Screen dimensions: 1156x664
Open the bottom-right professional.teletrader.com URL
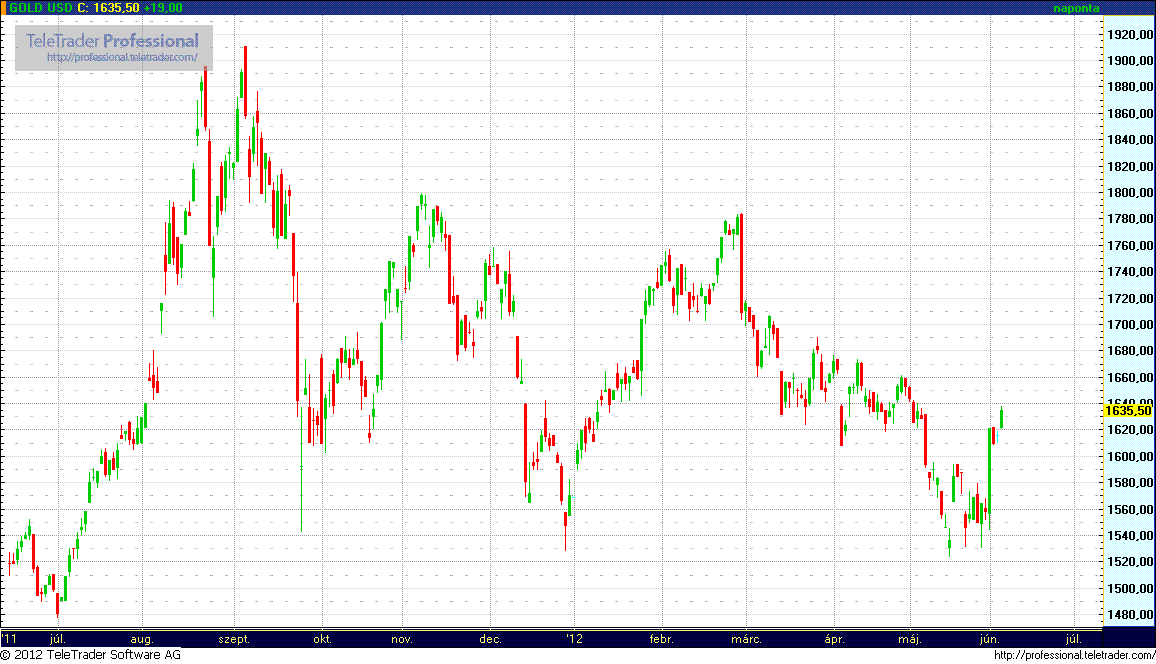click(1075, 655)
